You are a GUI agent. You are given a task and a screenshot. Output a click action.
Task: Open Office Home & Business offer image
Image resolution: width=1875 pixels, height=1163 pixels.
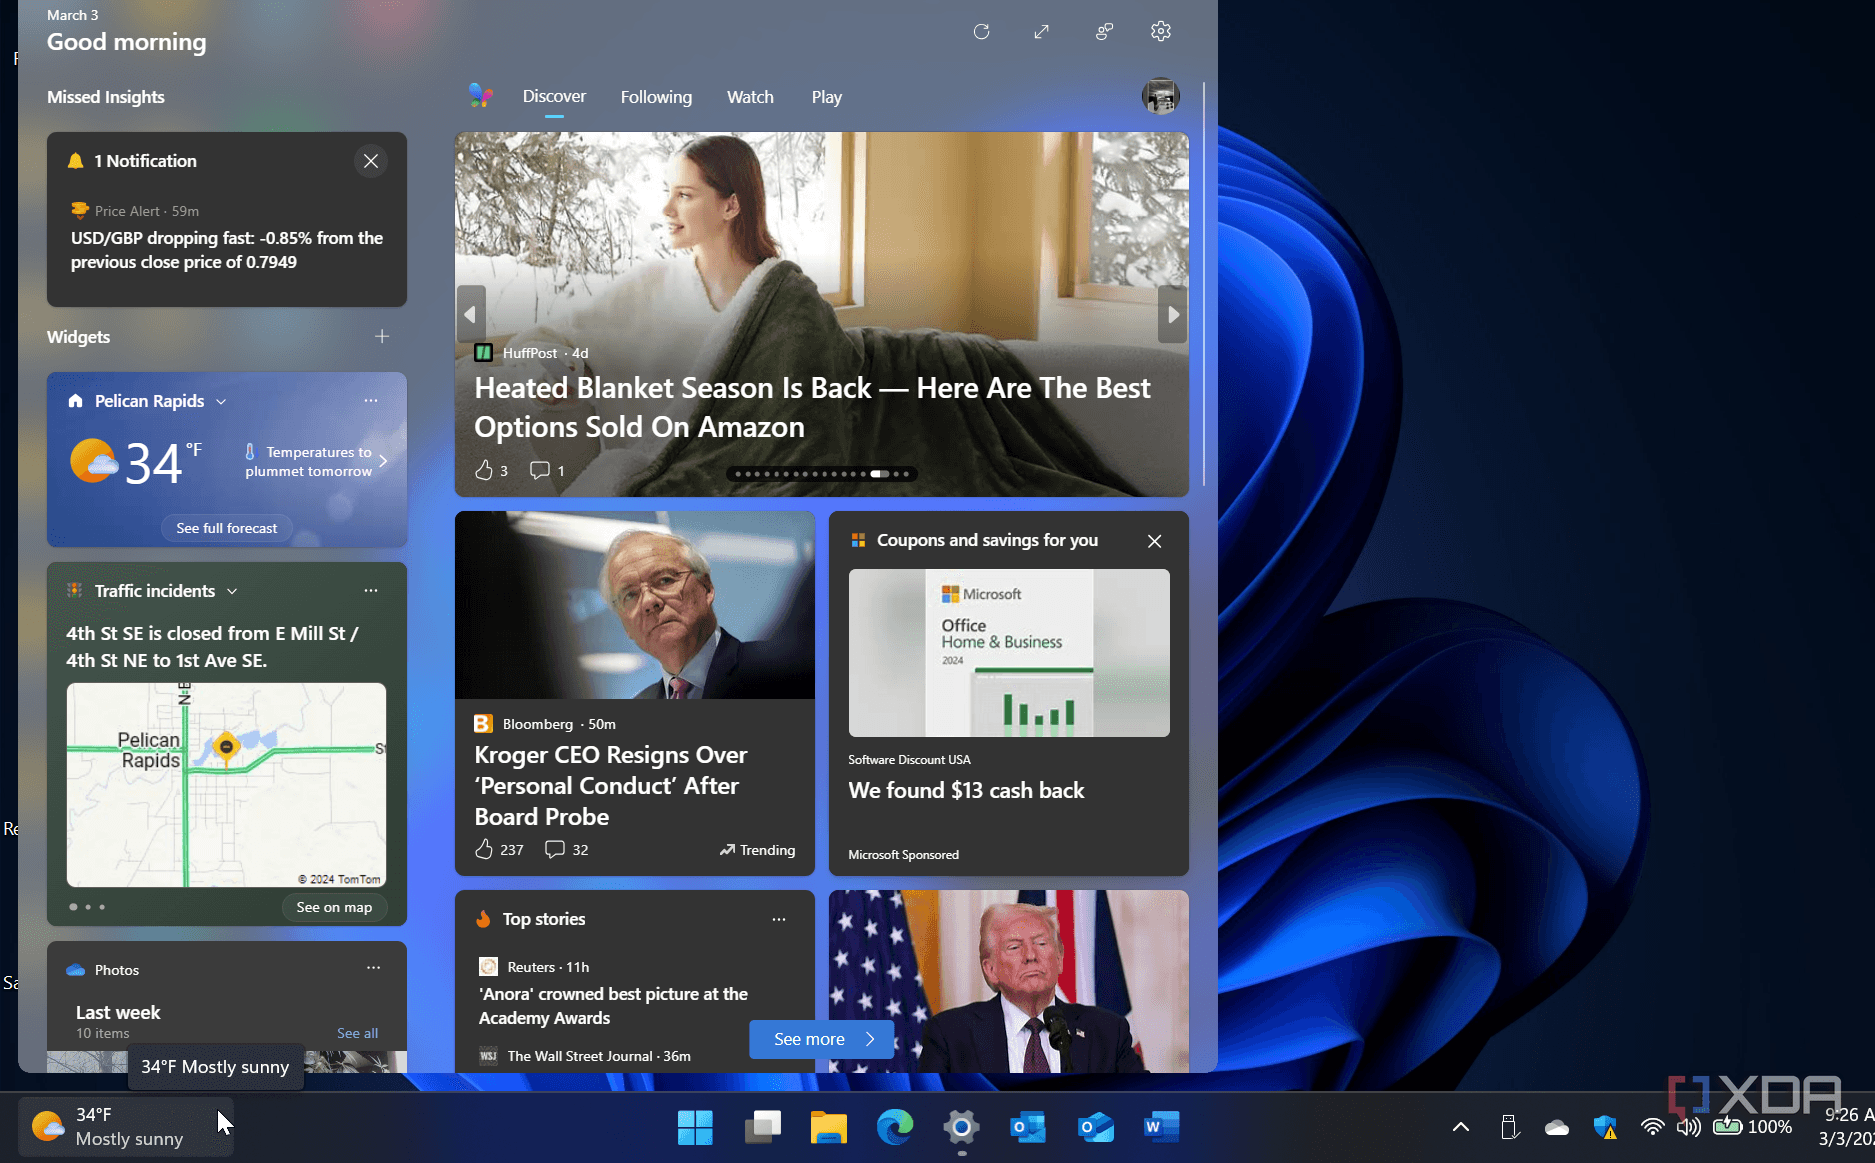[x=1009, y=653]
